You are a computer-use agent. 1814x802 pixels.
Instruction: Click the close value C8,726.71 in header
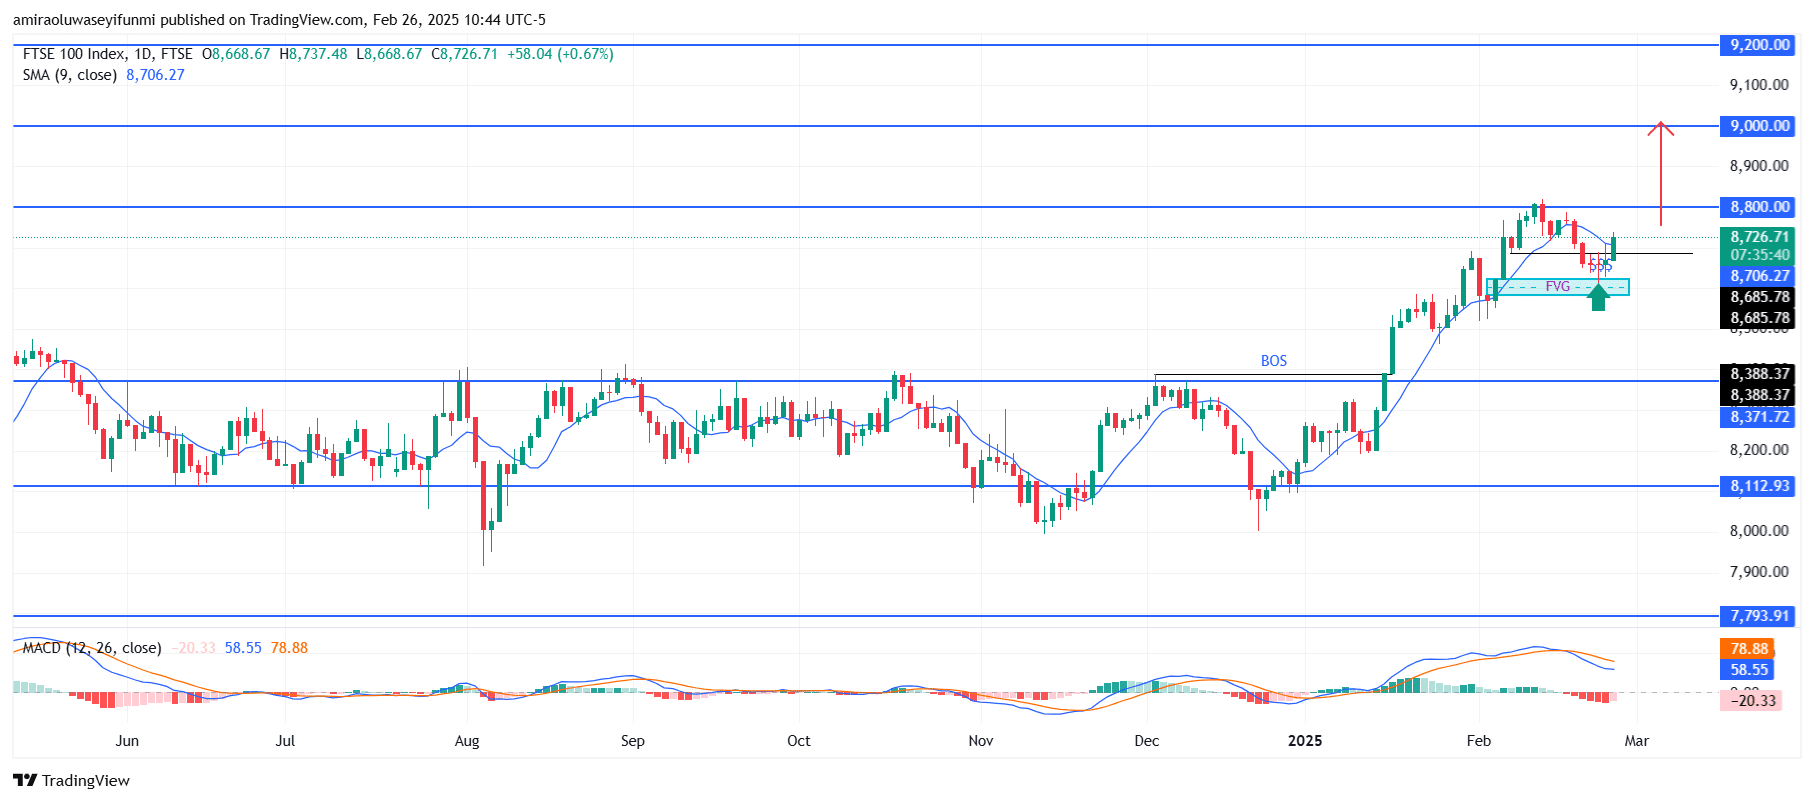tap(464, 54)
